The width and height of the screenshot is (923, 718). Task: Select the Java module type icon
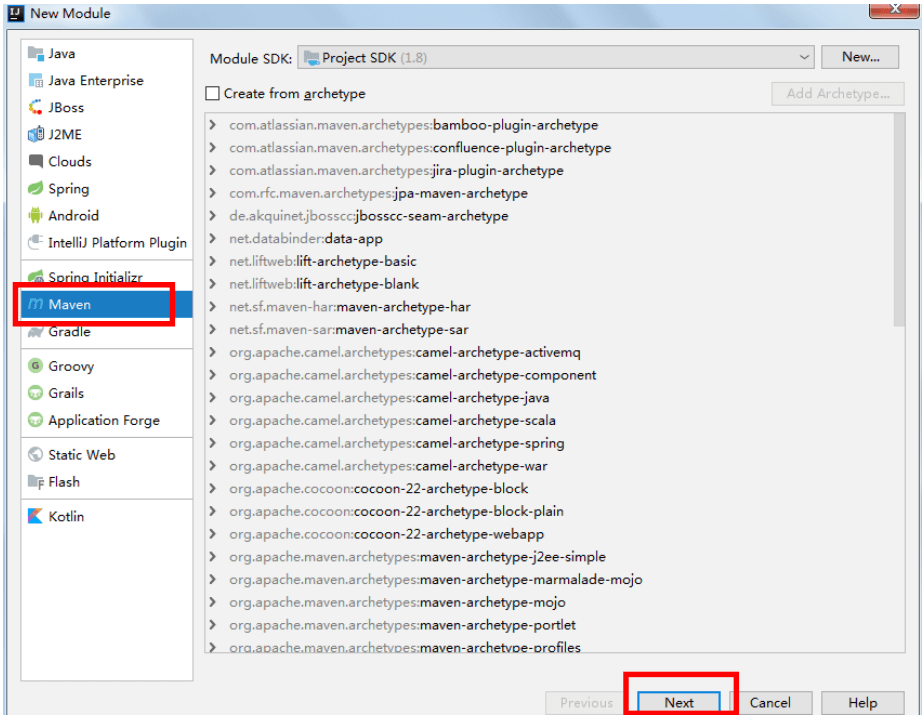(36, 54)
